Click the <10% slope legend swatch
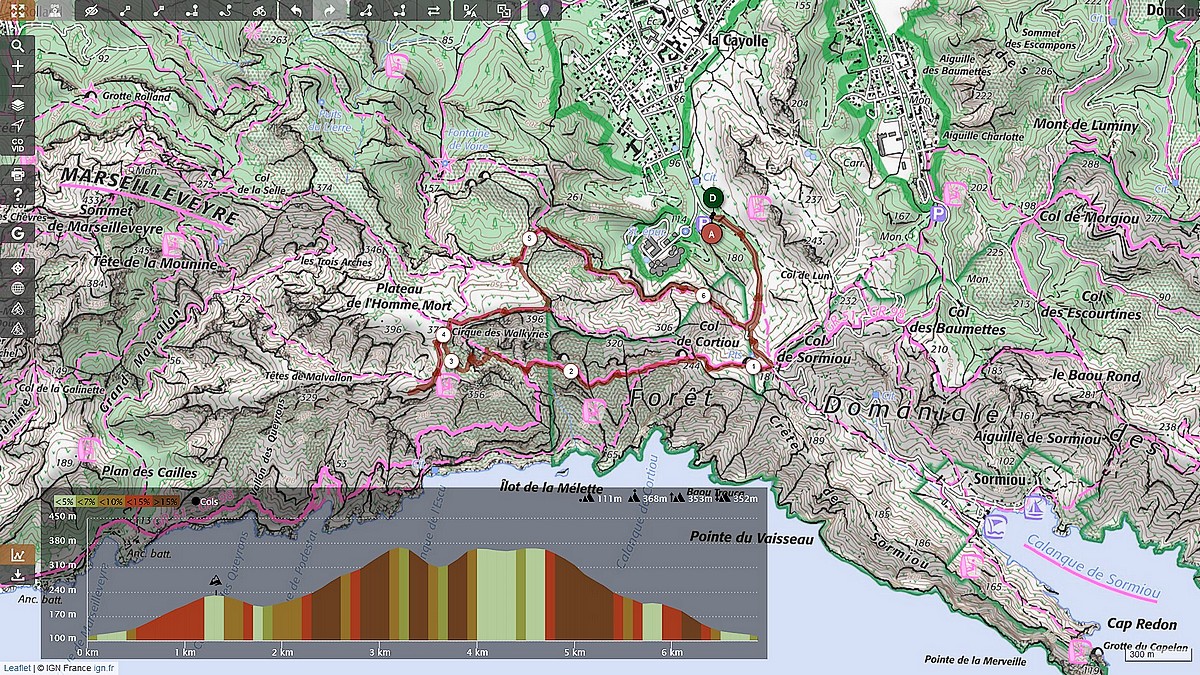1200x675 pixels. [111, 500]
